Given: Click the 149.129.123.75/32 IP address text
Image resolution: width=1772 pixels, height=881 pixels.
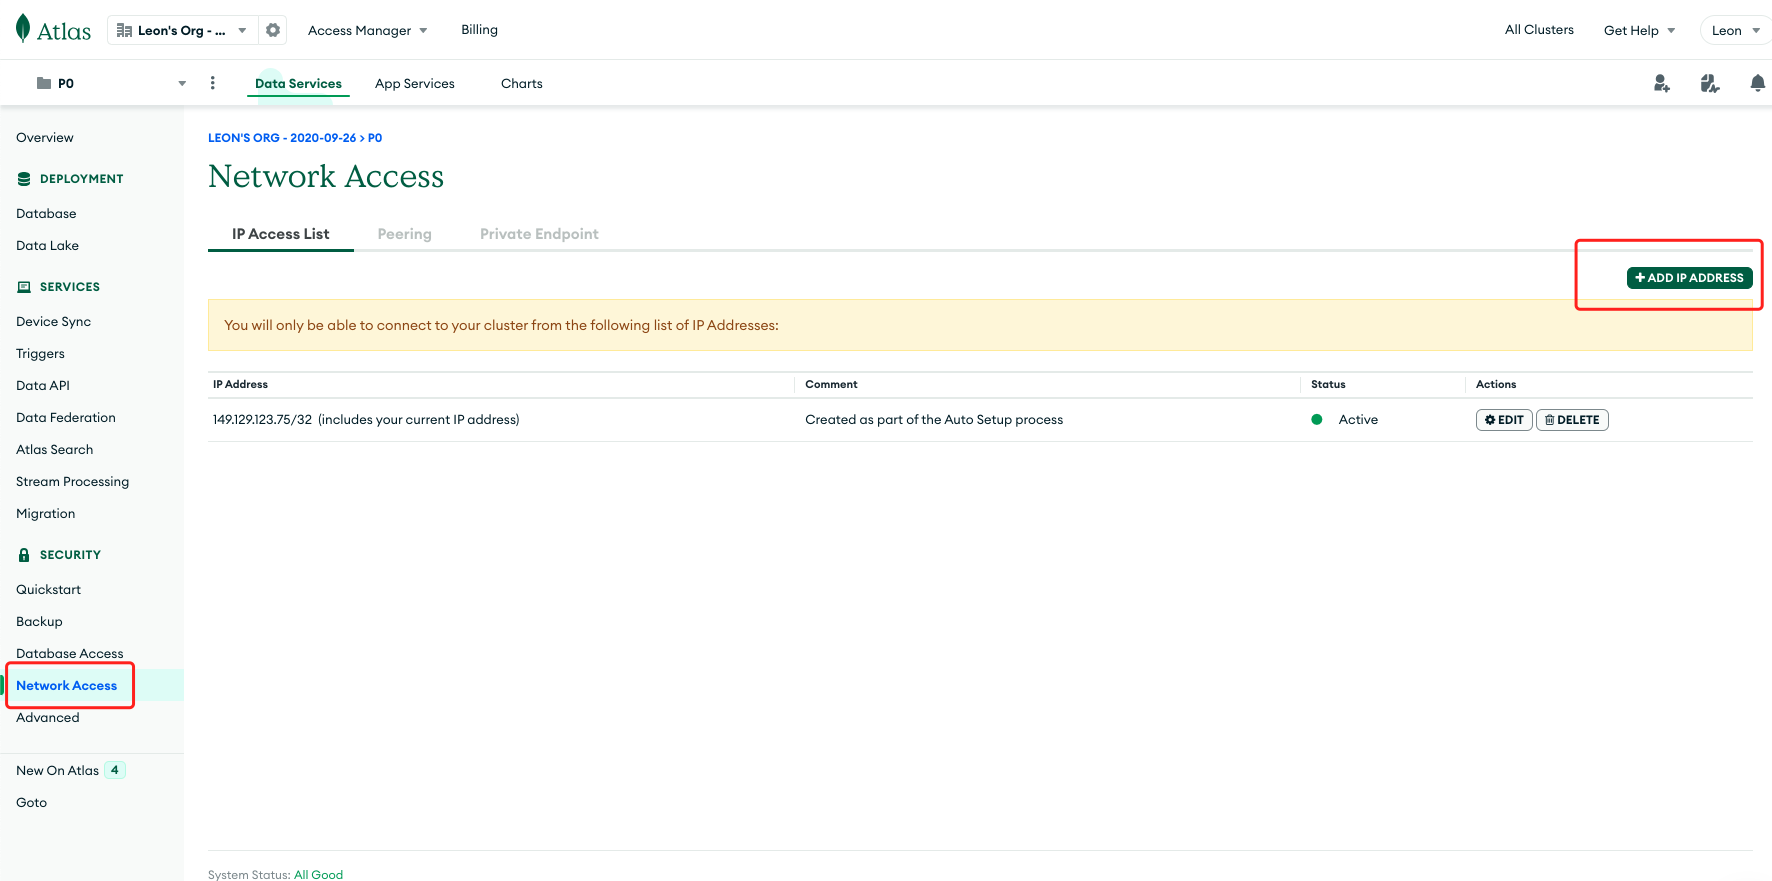Looking at the screenshot, I should [x=262, y=420].
